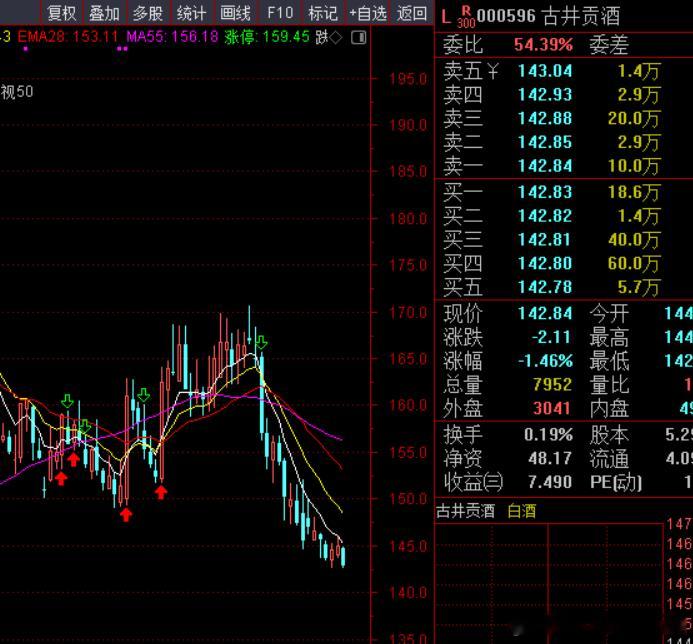Select the 古井贡酒 label above intraday chart
The image size is (693, 644).
tap(465, 511)
